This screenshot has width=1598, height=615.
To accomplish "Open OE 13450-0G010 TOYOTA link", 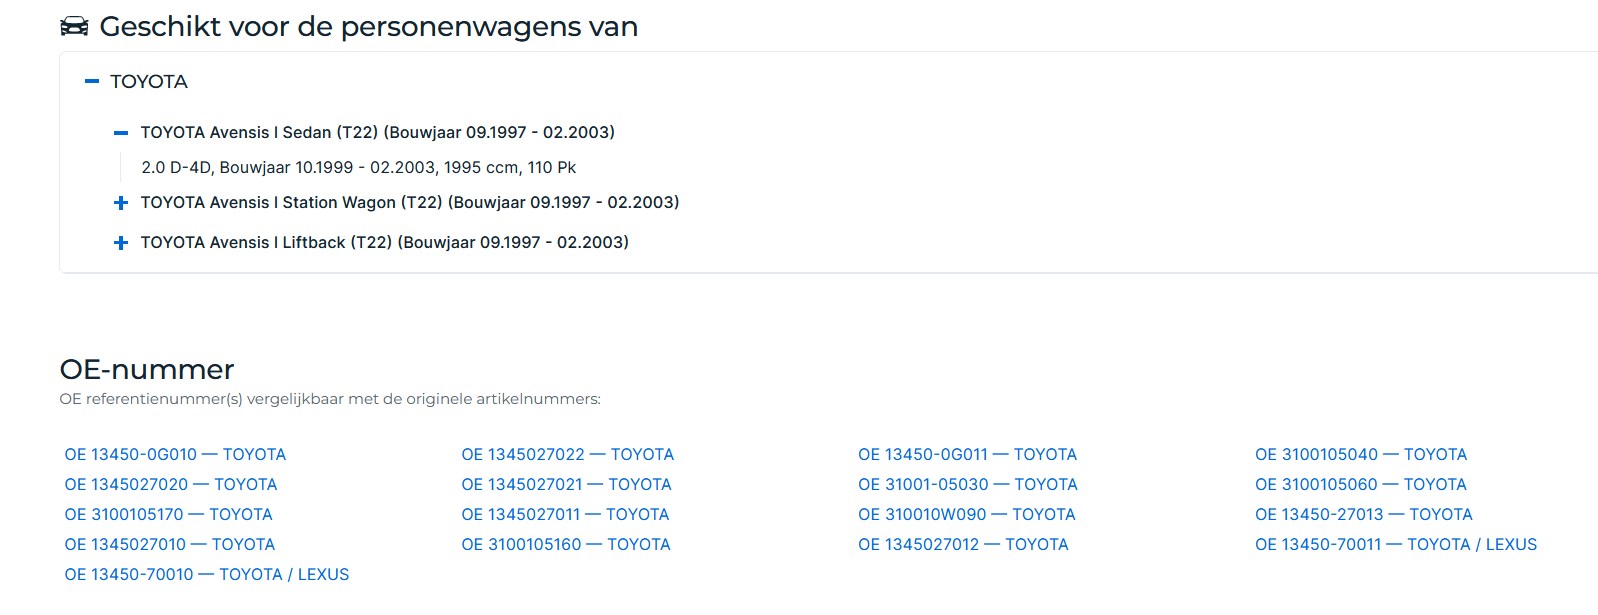I will pyautogui.click(x=175, y=455).
